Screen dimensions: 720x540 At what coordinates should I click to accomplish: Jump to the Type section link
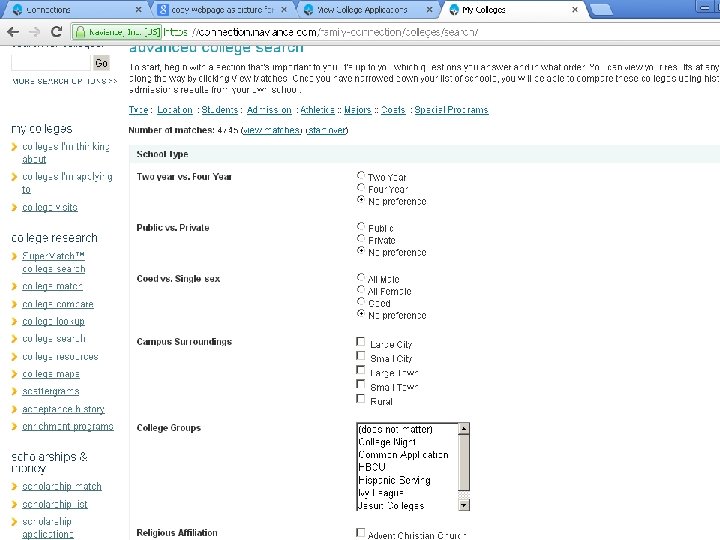(138, 110)
